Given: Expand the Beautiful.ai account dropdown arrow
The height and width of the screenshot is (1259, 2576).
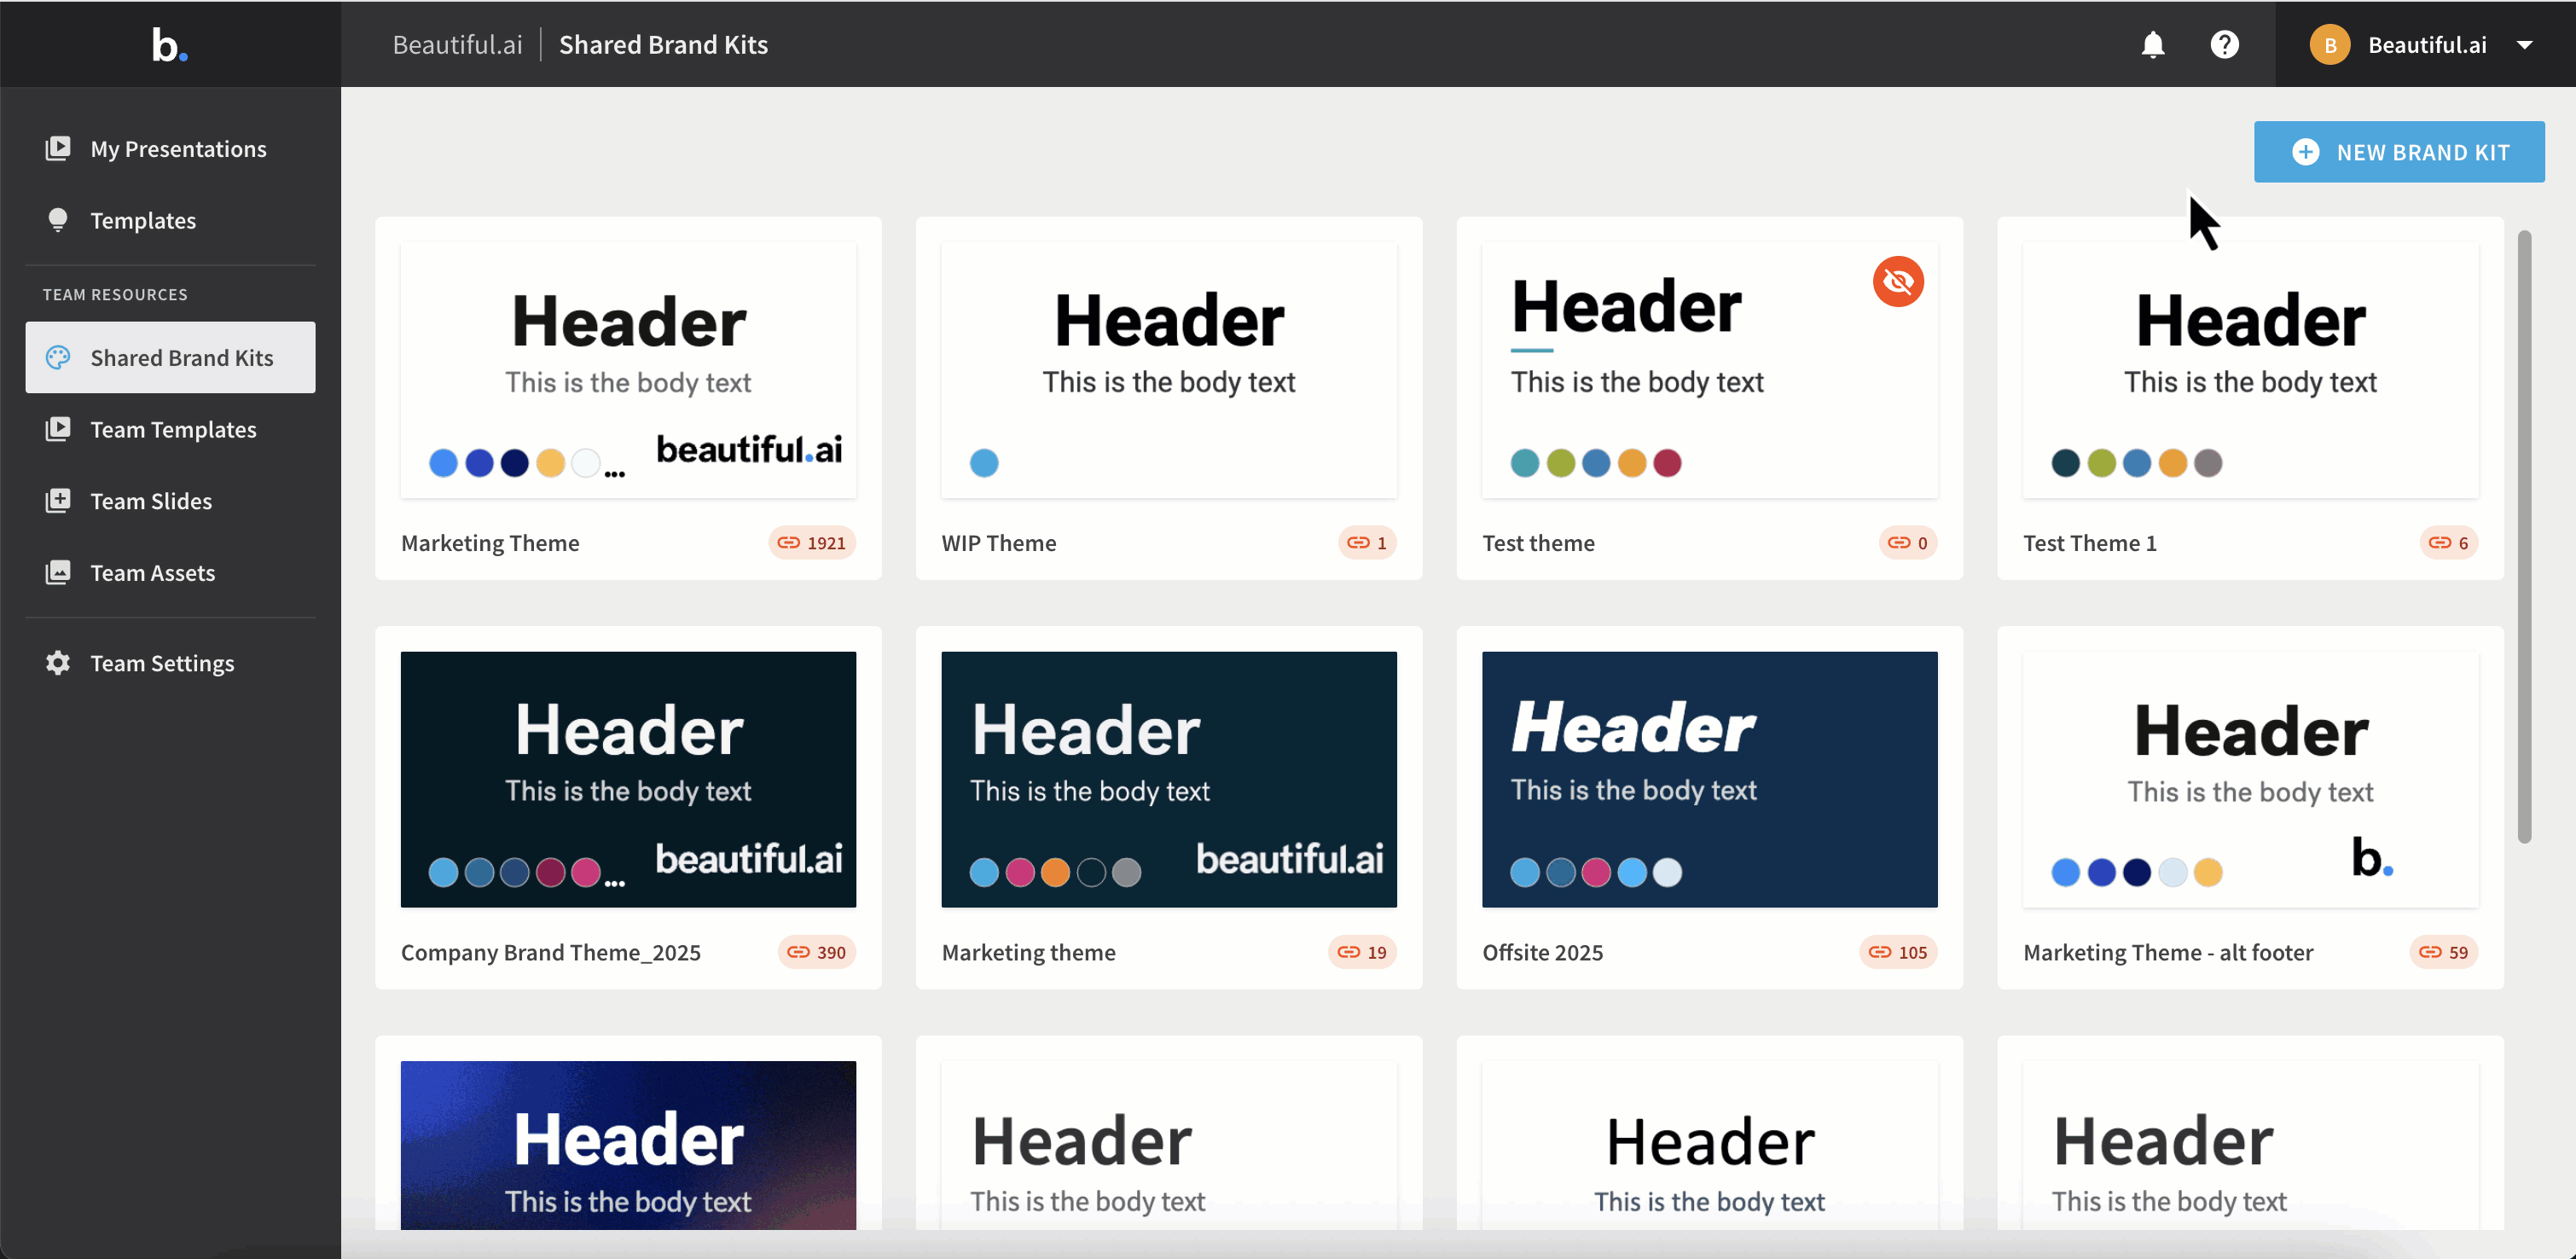Looking at the screenshot, I should 2524,45.
